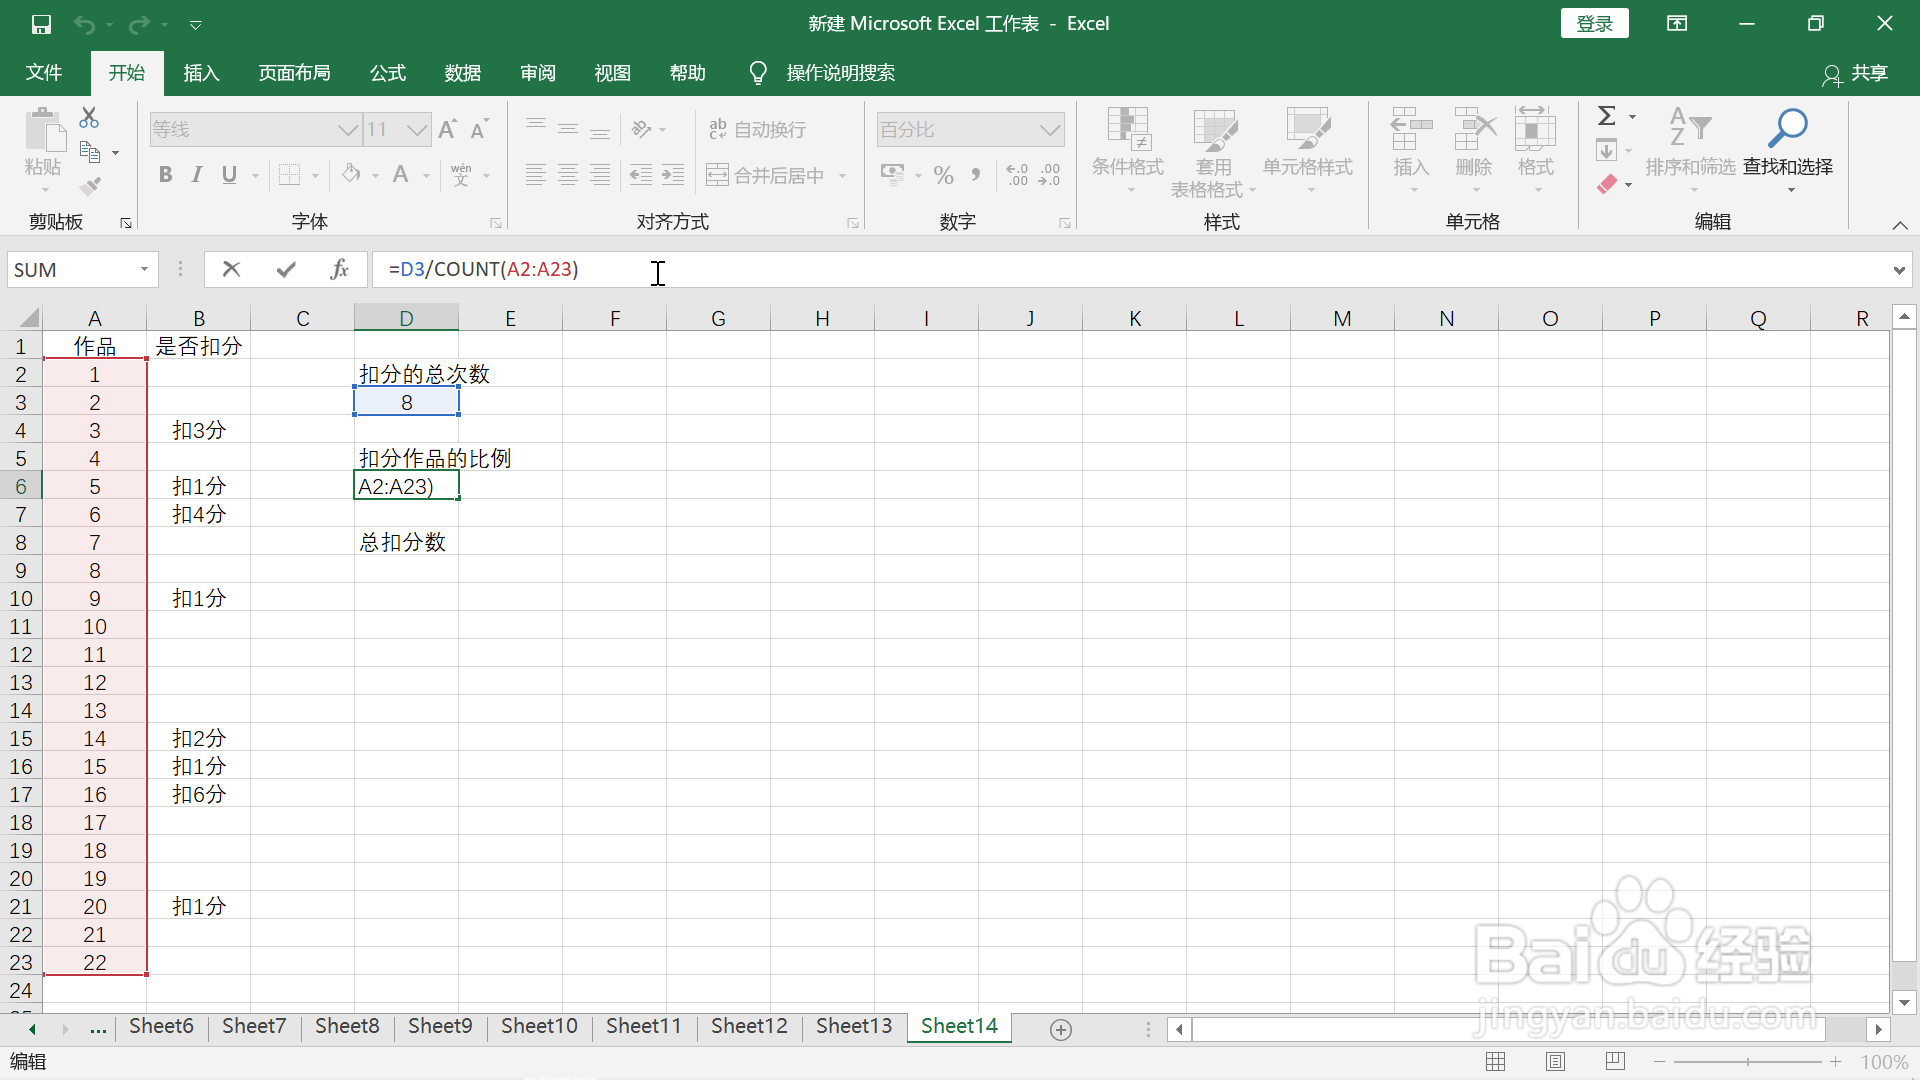Screen dimensions: 1920x1080
Task: Expand the formula bar with chevron
Action: tap(1898, 270)
